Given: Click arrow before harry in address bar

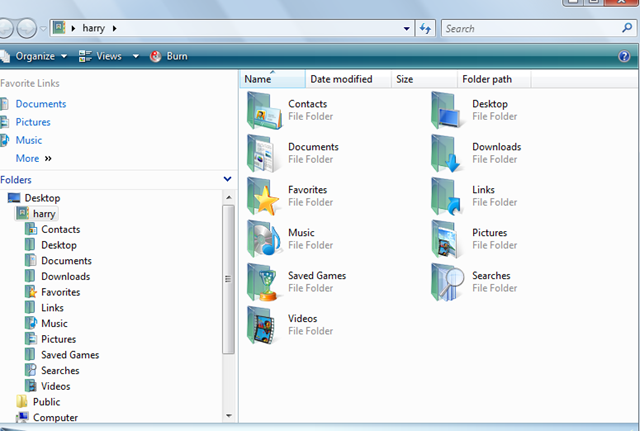Looking at the screenshot, I should coord(73,28).
